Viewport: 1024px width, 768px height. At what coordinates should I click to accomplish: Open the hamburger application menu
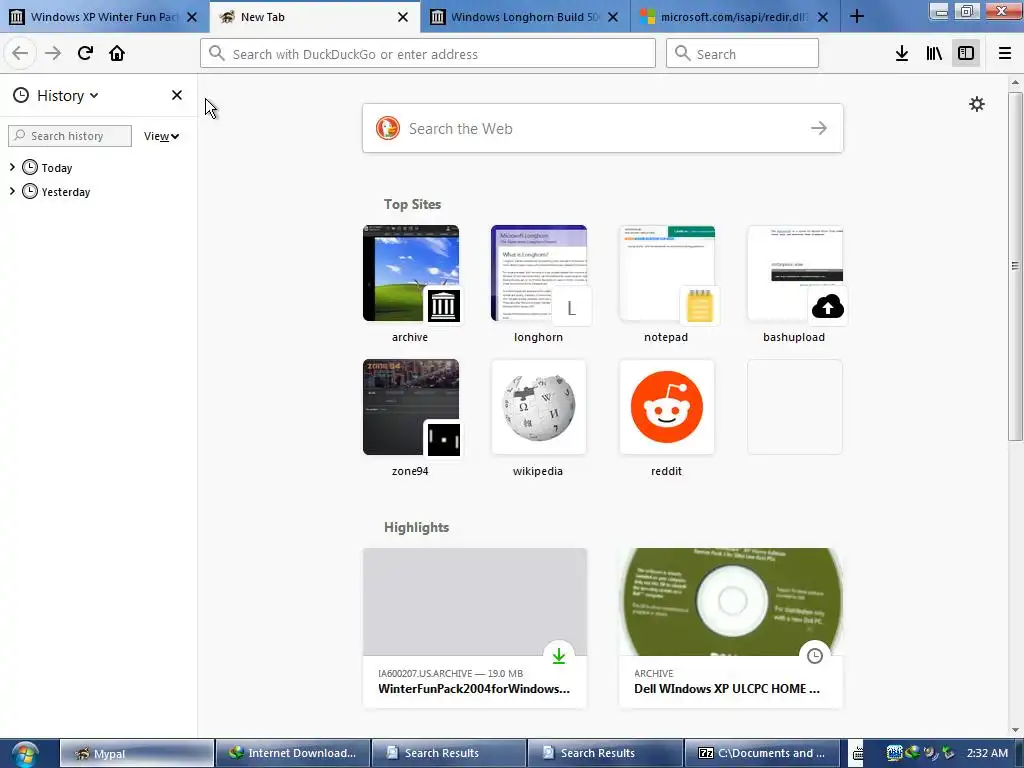(1004, 53)
